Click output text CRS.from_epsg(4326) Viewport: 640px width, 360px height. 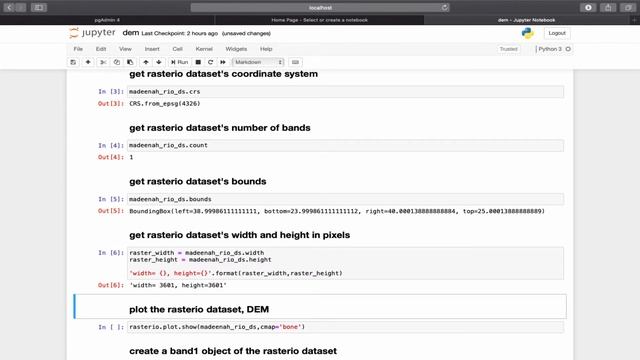click(165, 104)
